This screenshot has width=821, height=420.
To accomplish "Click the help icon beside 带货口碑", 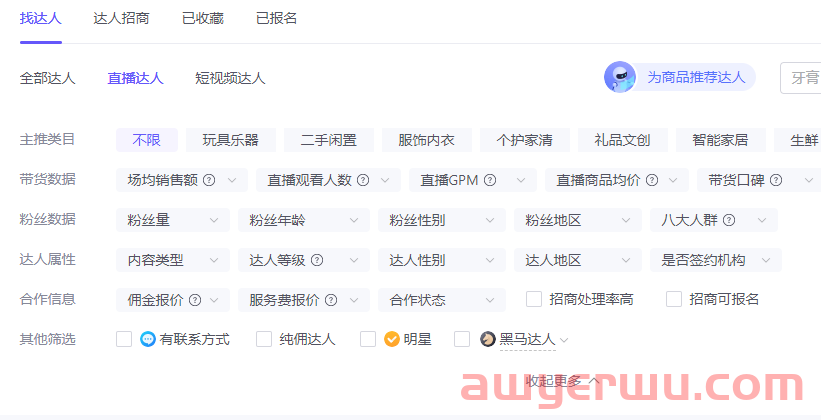I will 776,180.
